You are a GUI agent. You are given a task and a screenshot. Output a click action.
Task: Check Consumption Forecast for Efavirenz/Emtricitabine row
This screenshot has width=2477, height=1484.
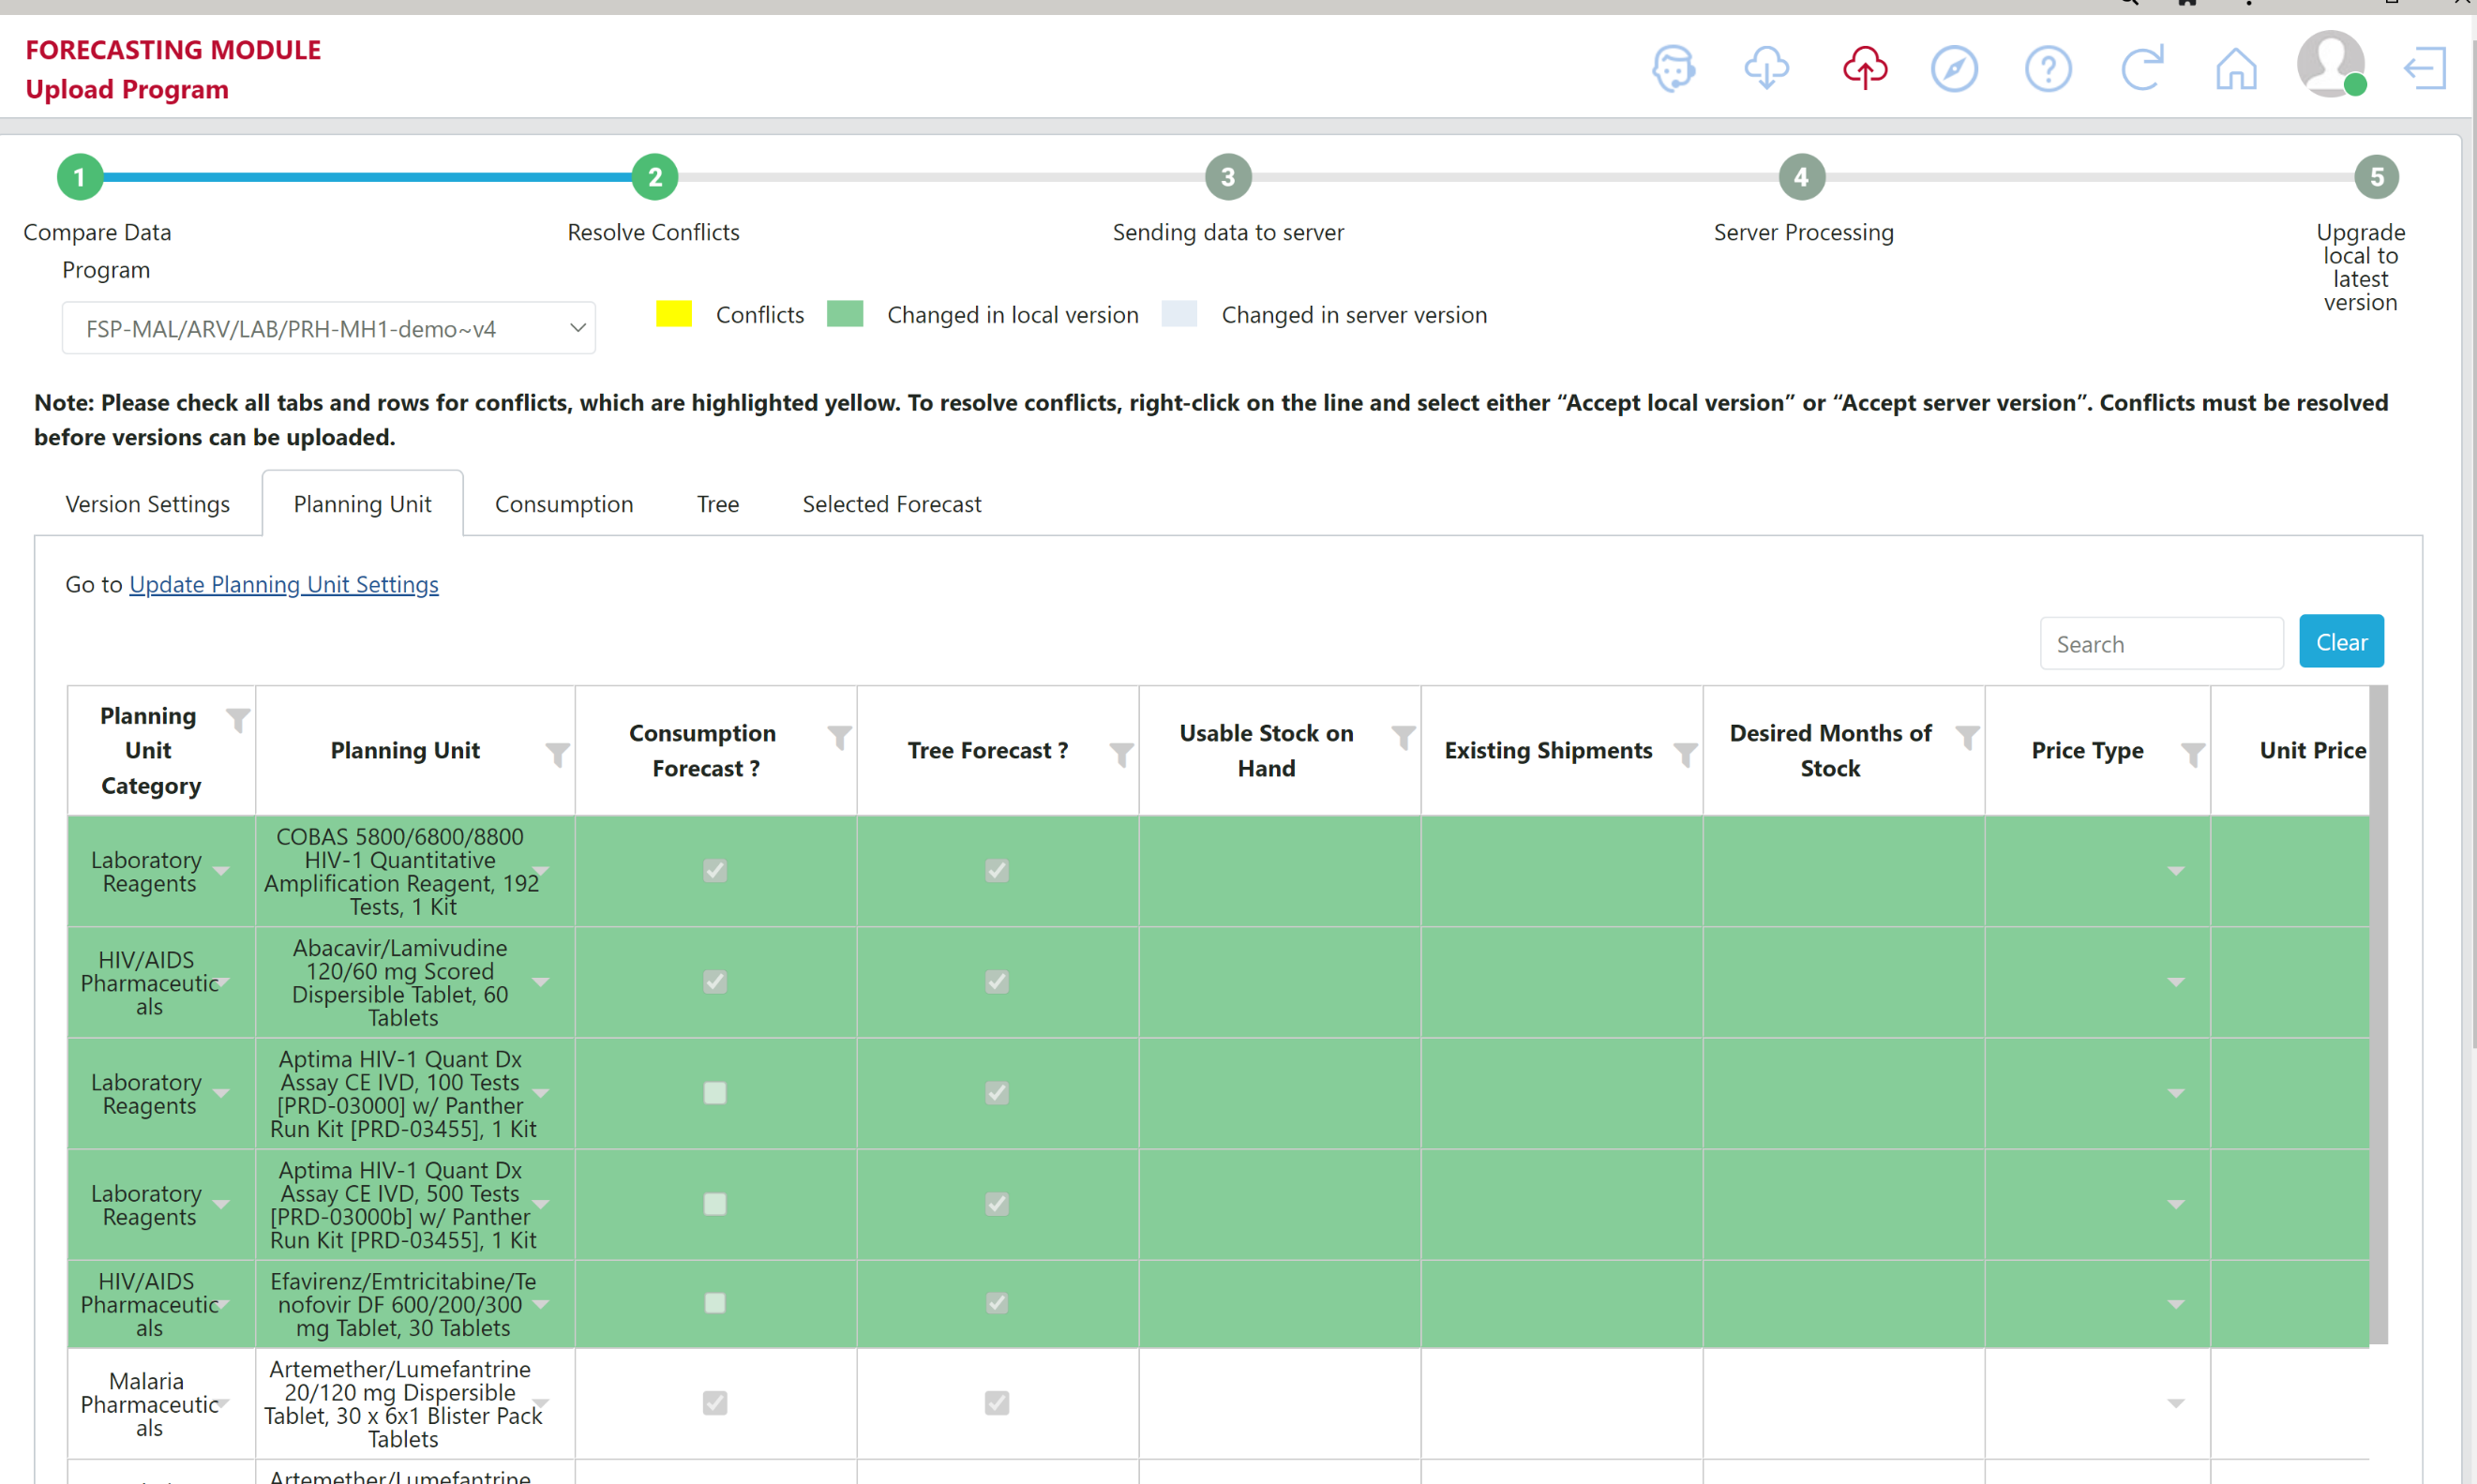click(x=715, y=1303)
